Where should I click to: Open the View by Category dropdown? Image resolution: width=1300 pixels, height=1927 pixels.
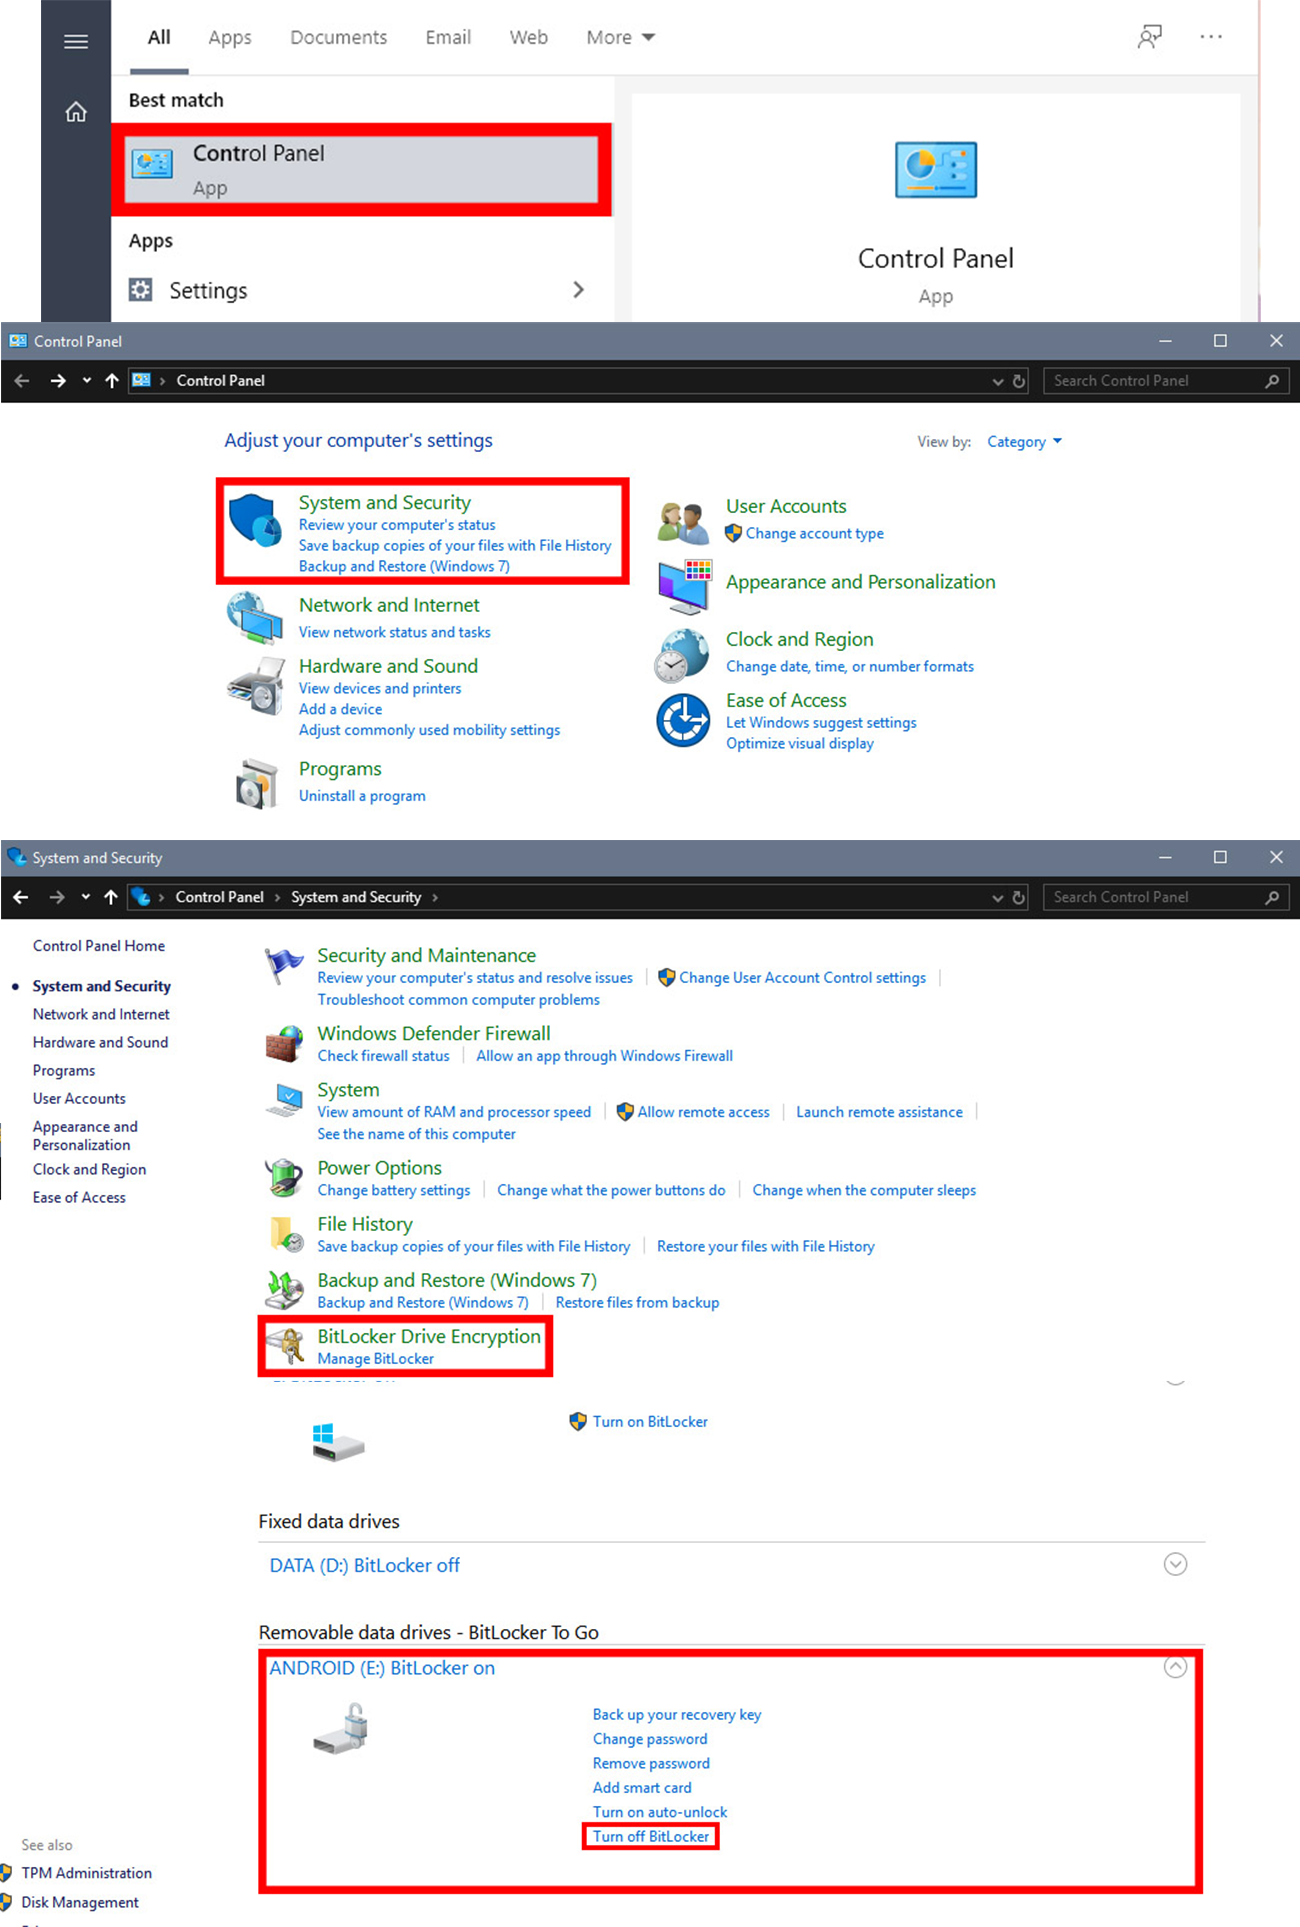click(1024, 442)
